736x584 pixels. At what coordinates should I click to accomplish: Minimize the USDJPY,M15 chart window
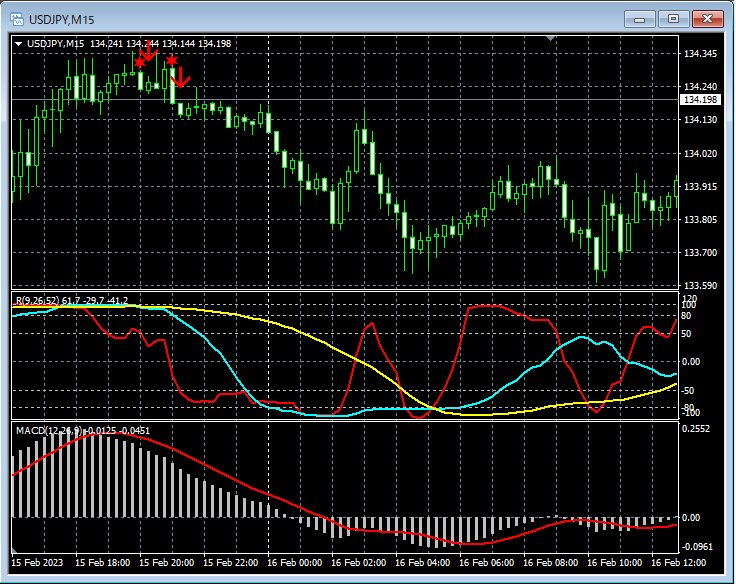click(x=641, y=19)
